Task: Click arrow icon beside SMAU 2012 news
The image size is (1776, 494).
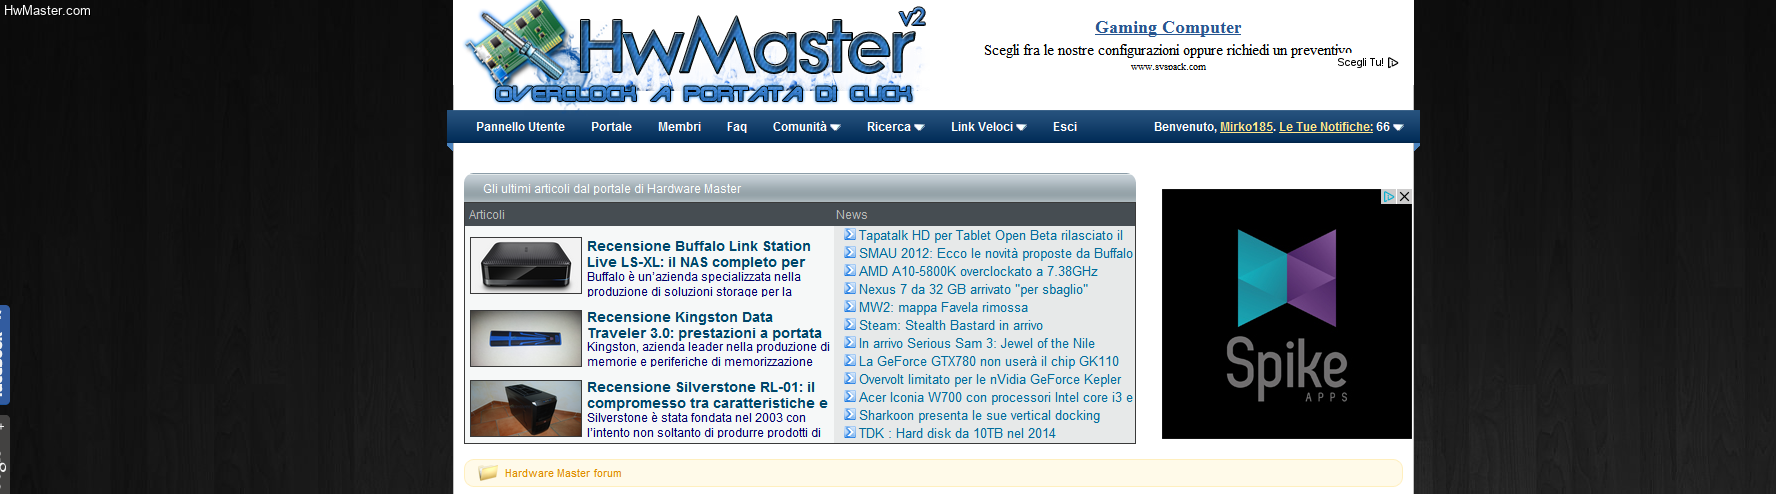Action: [x=850, y=253]
